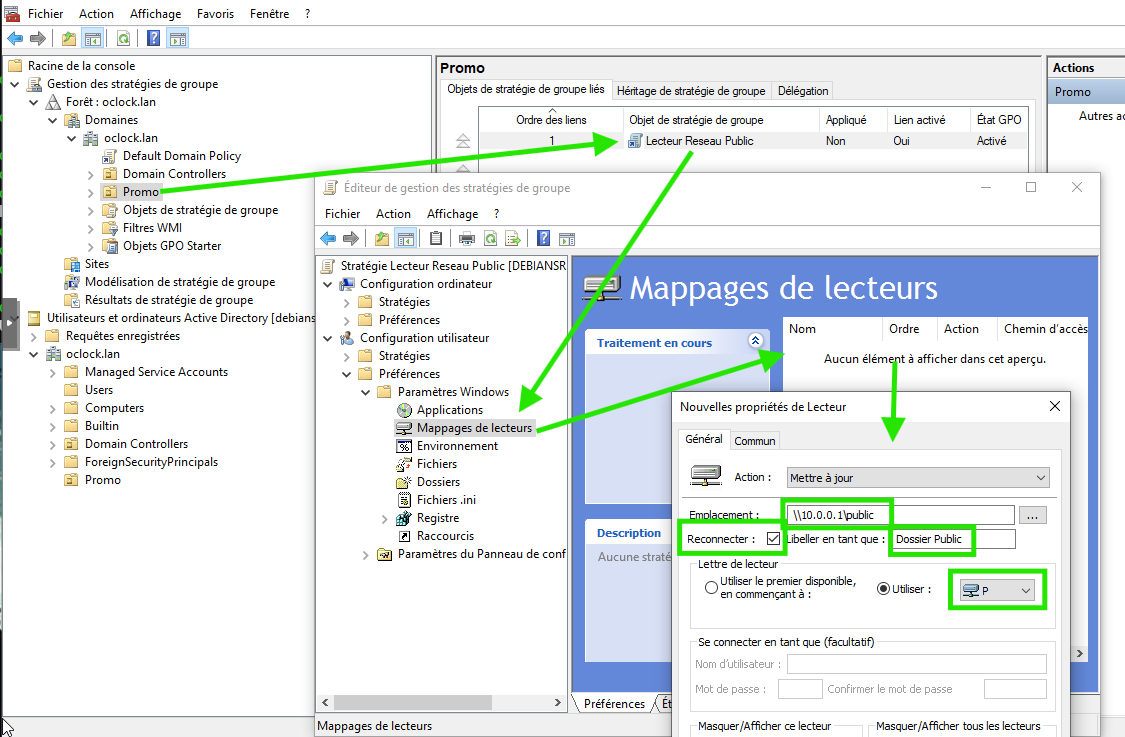Select 'Utiliser le premier disponible' radio button
The width and height of the screenshot is (1125, 737).
click(711, 588)
